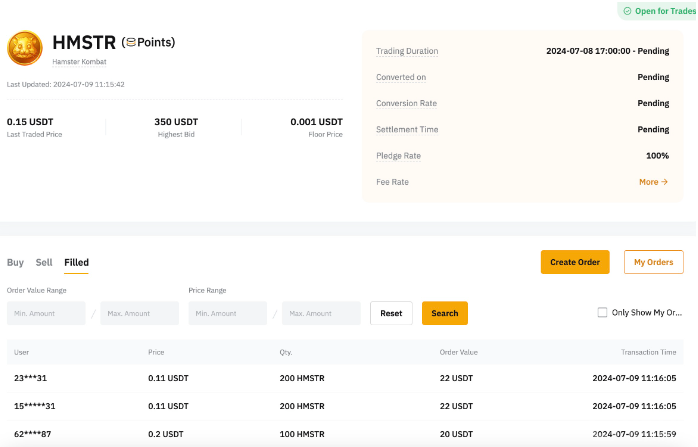Switch to the Sell tab
Viewport: 698px width, 447px height.
coord(44,262)
